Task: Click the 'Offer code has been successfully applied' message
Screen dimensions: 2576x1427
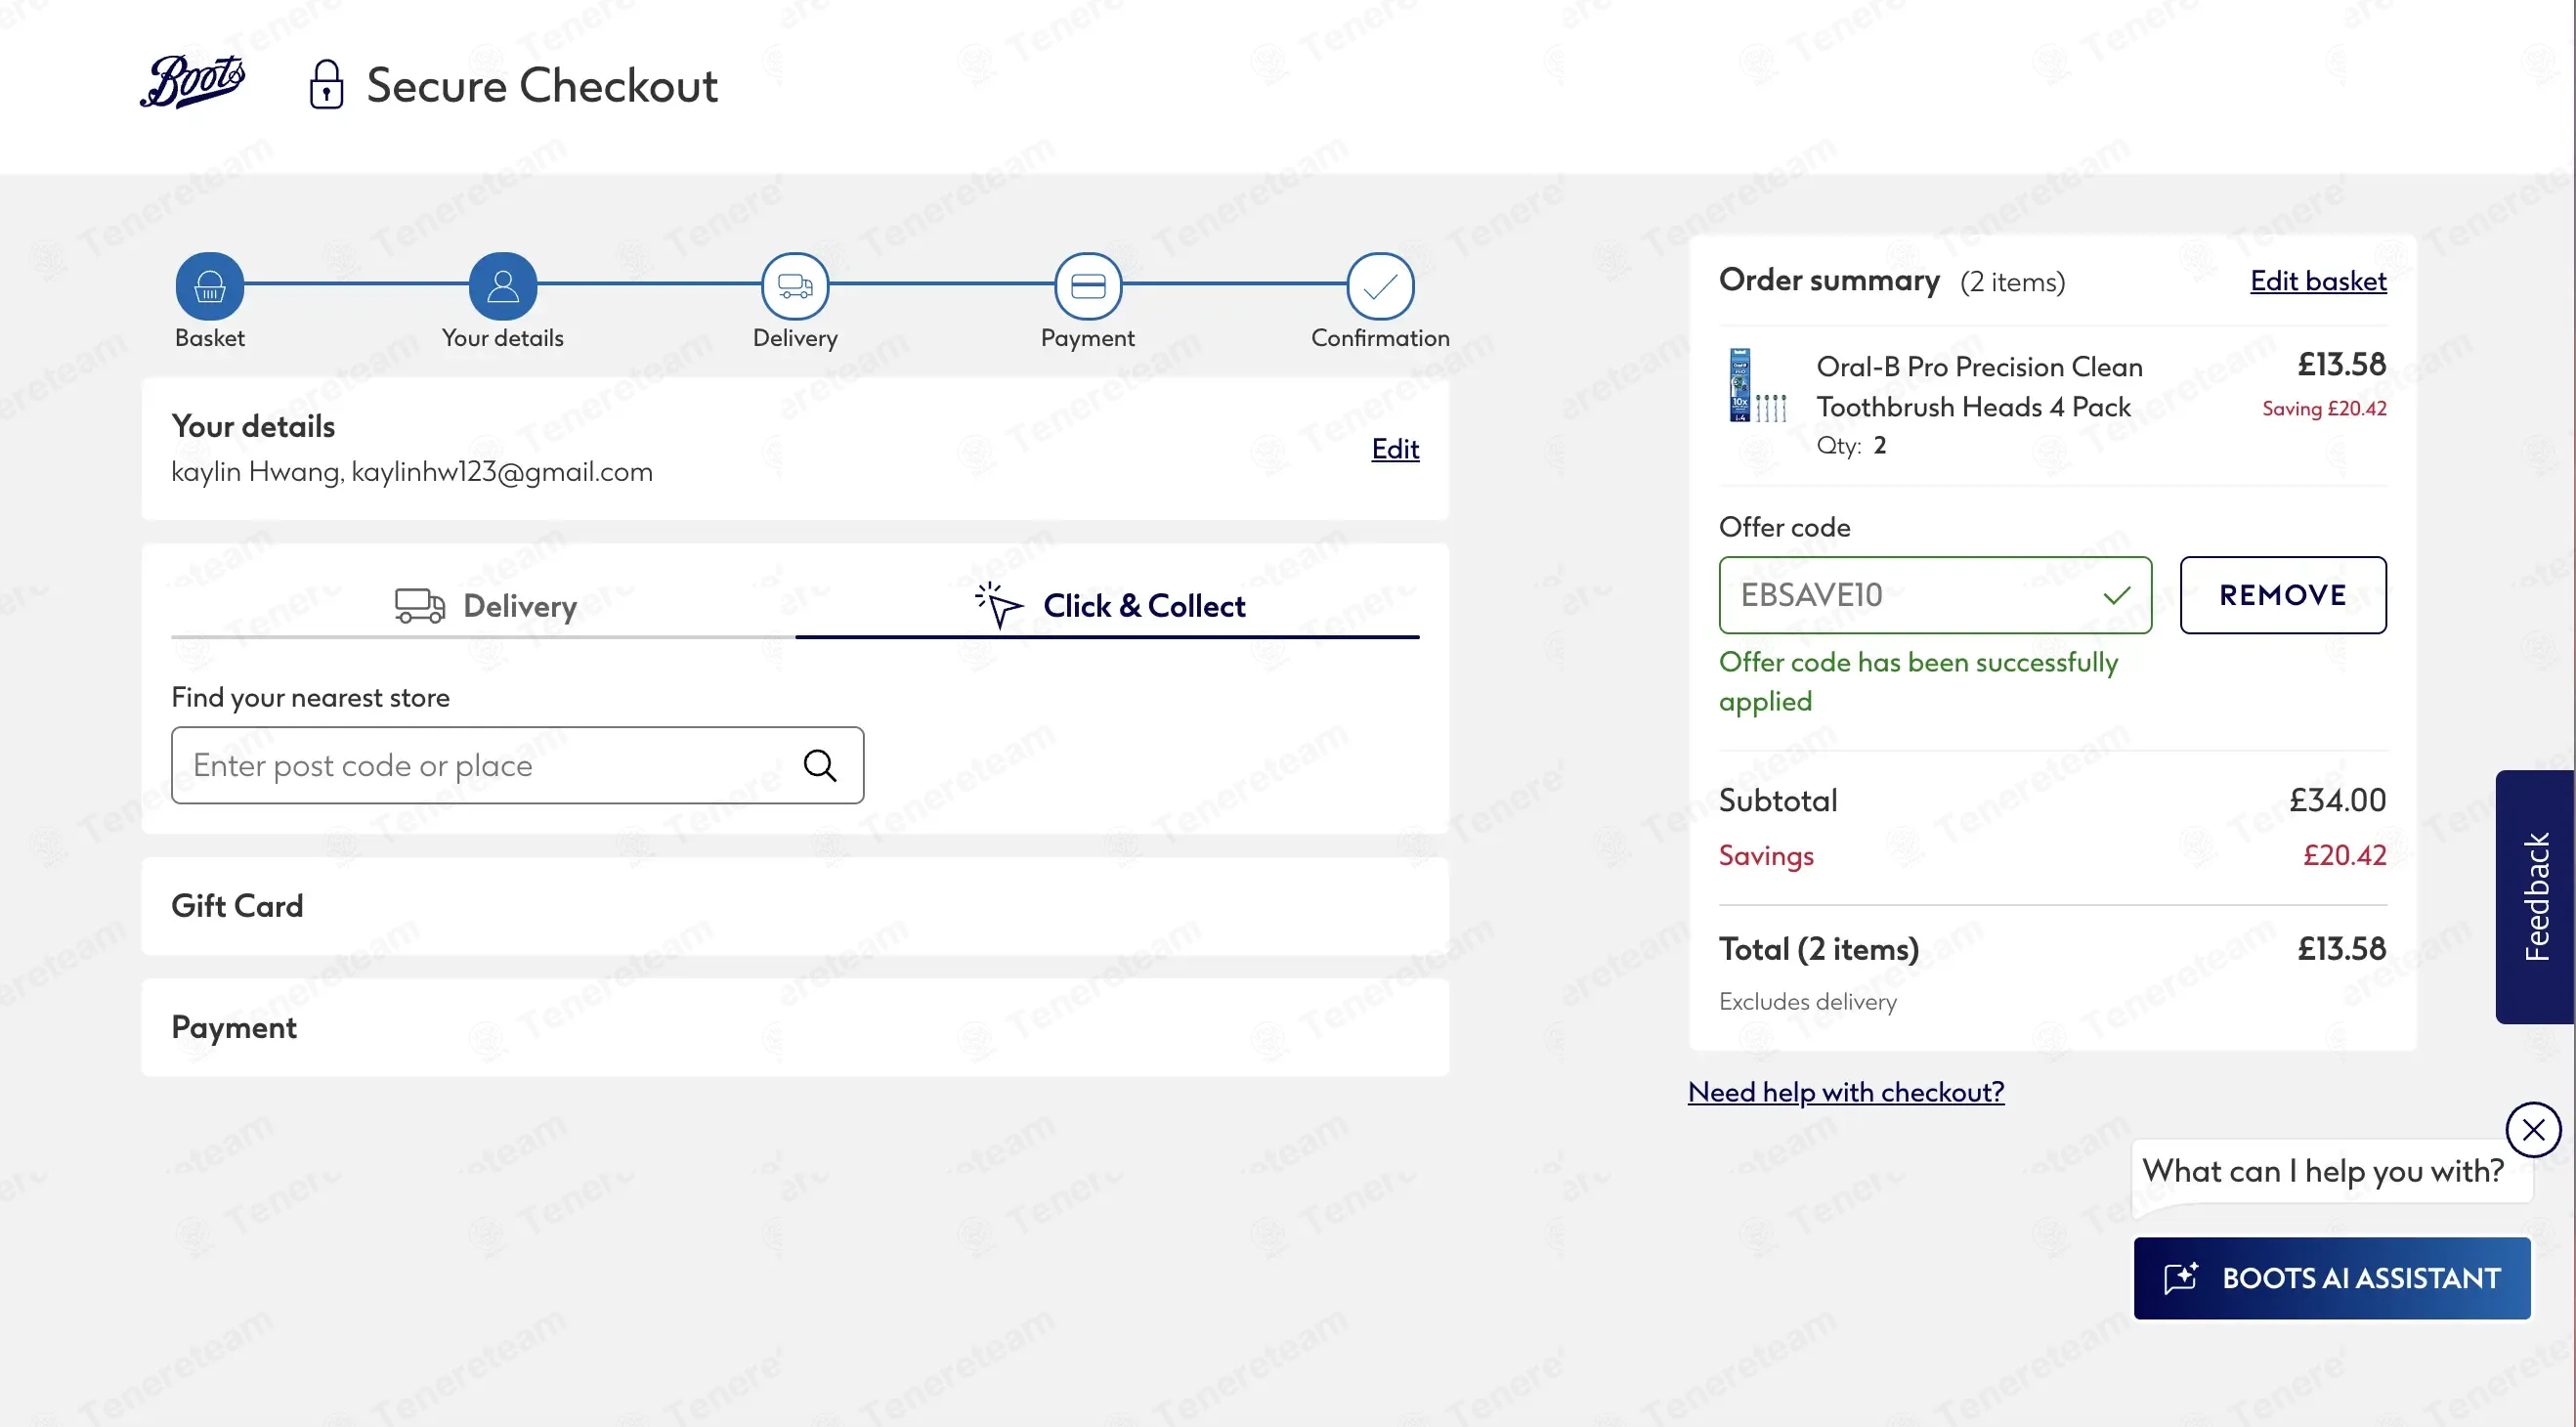Action: [1918, 681]
